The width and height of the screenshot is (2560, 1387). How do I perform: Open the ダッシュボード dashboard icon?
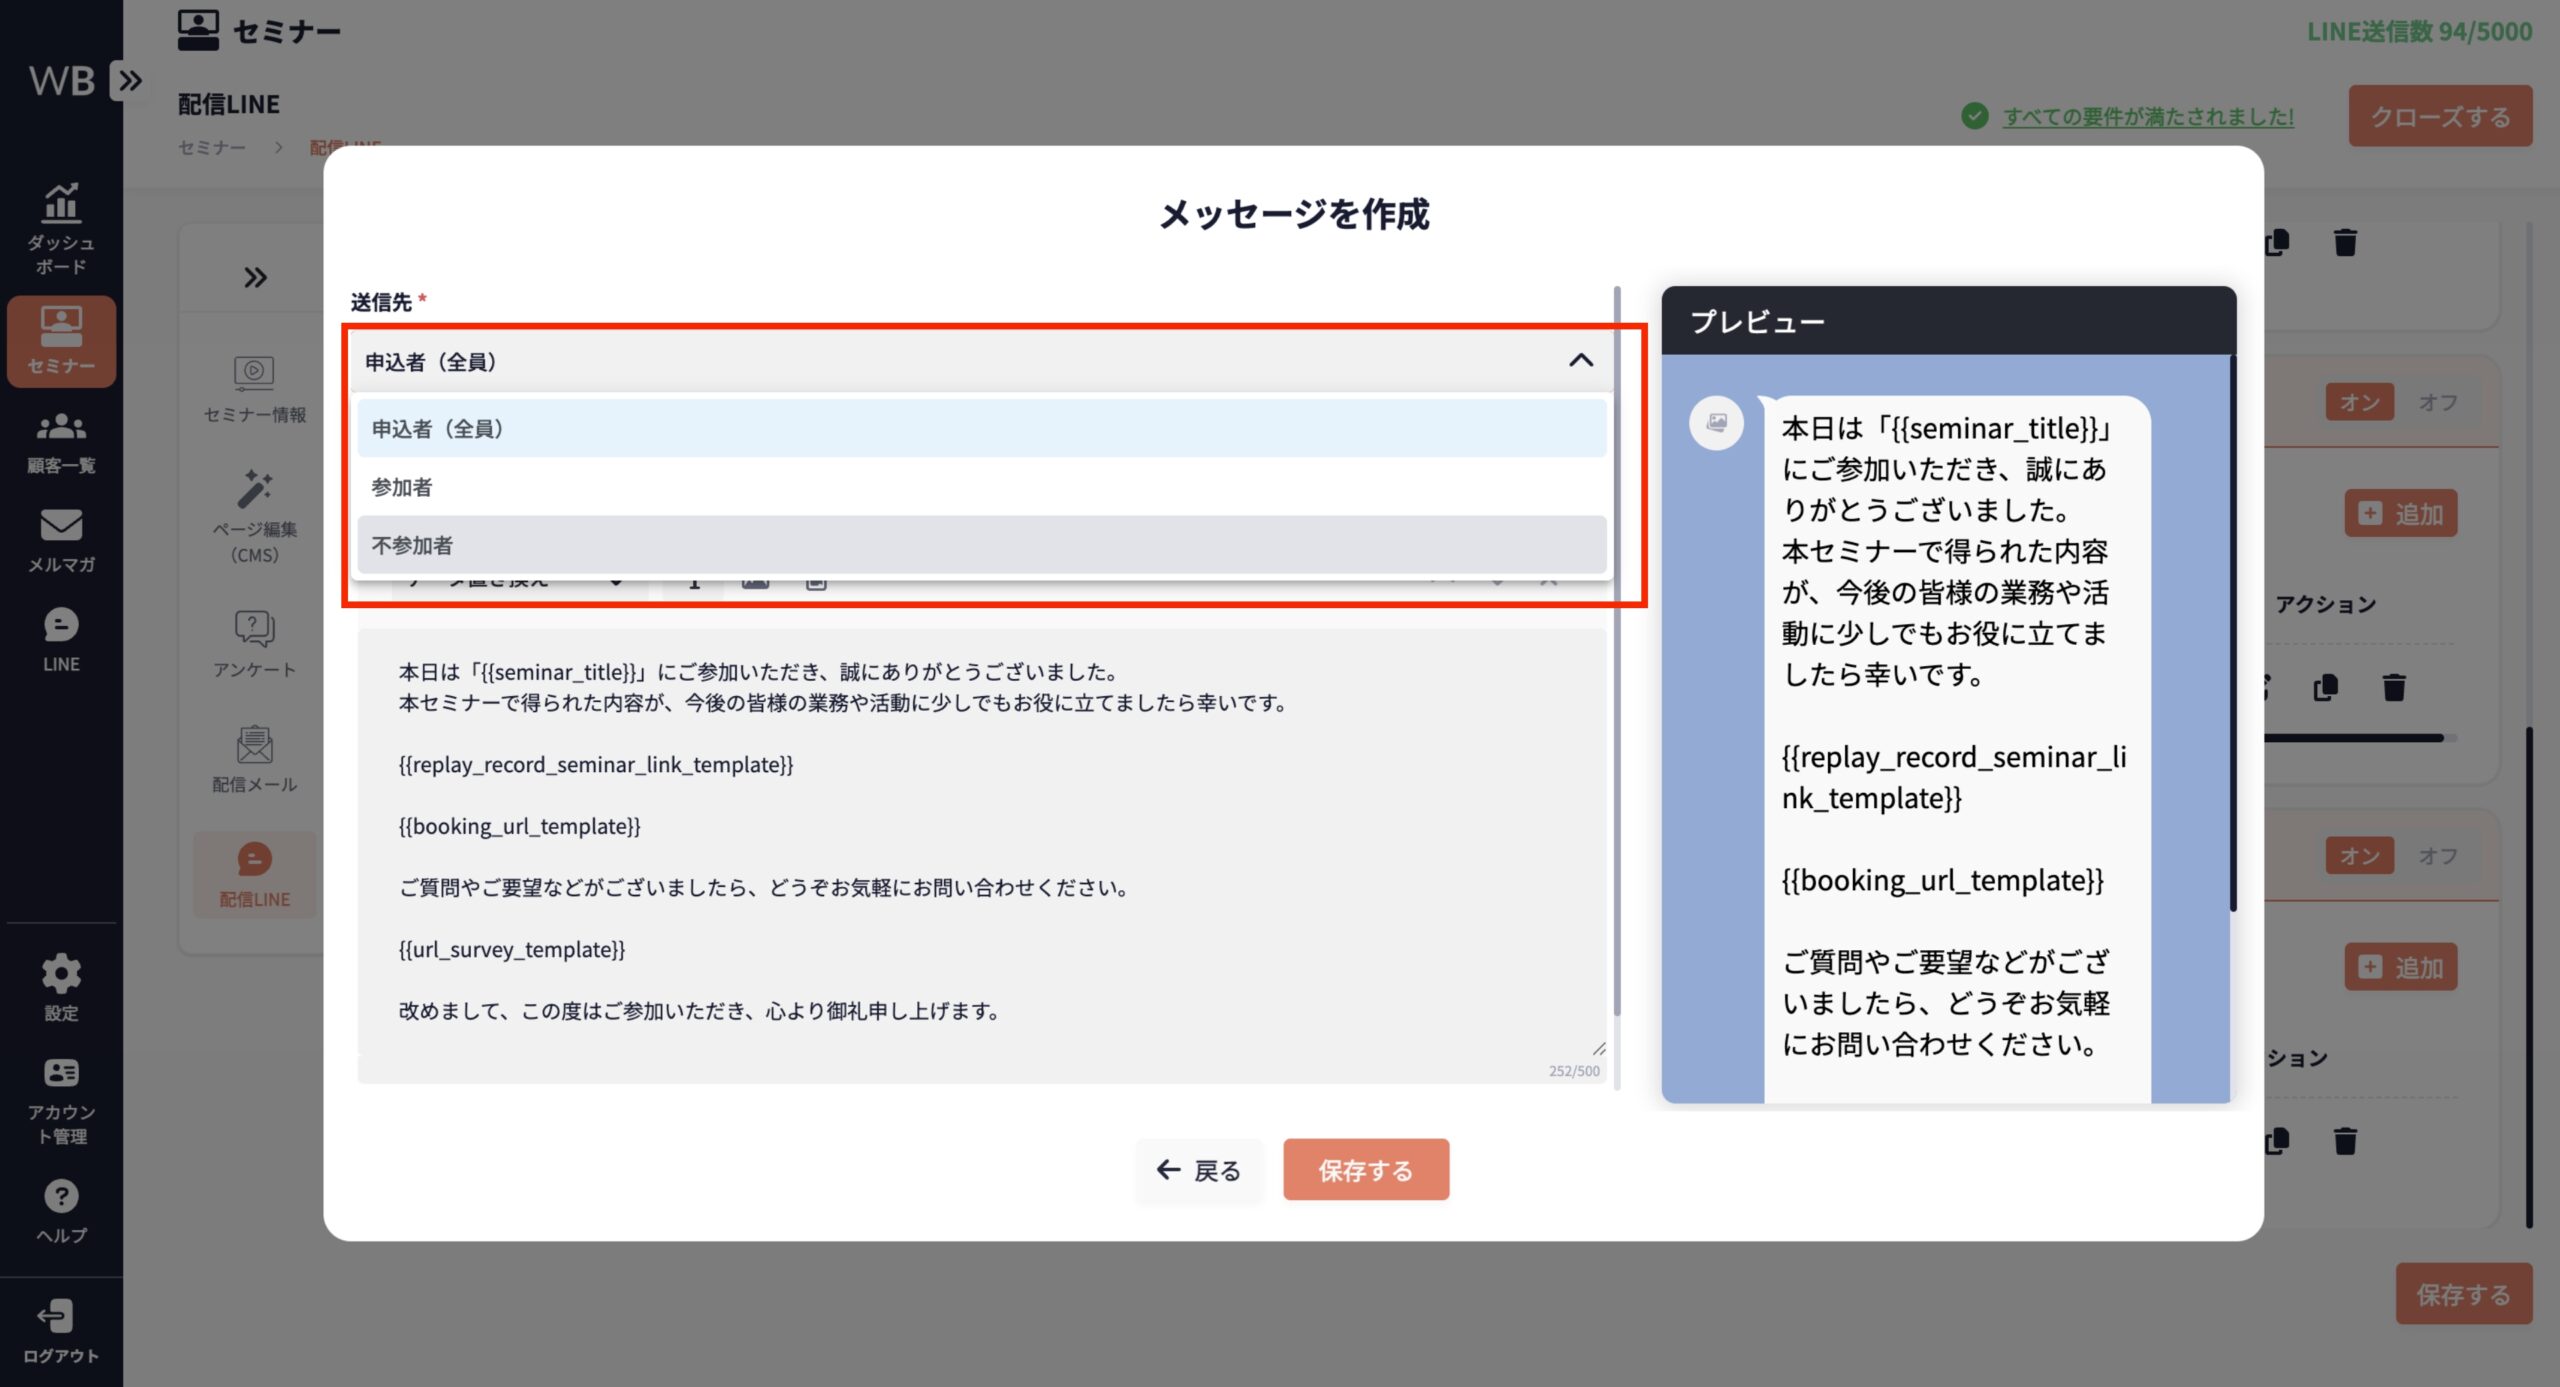(61, 205)
